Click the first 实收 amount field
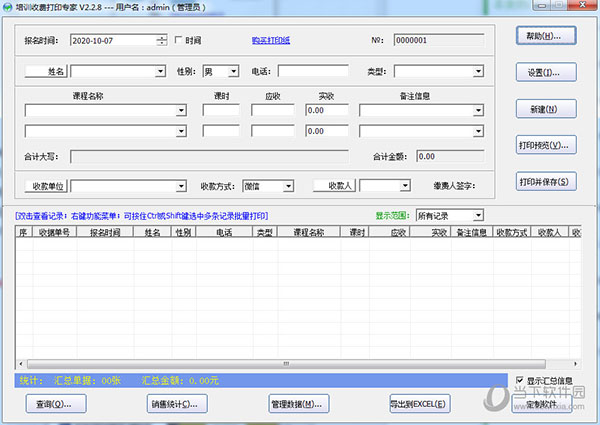Screen dimensions: 600x425 (x=327, y=111)
